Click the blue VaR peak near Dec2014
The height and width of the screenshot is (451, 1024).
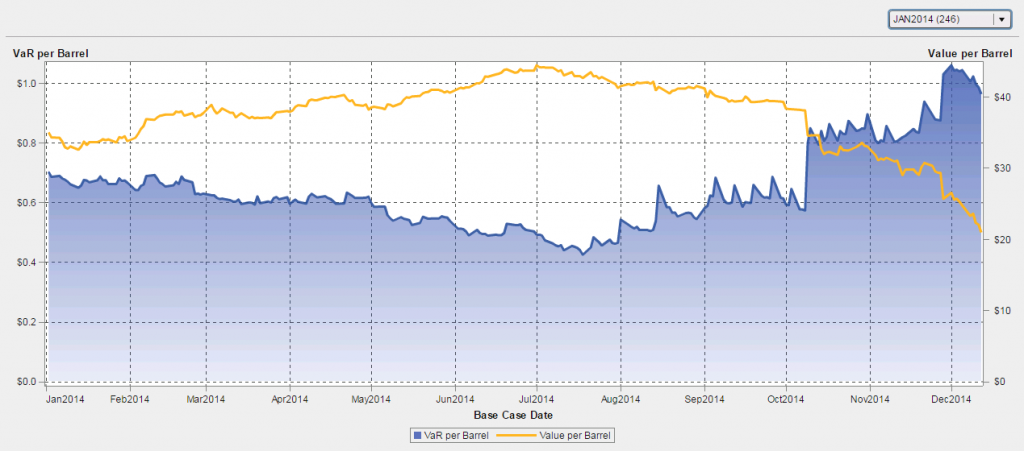(x=950, y=66)
